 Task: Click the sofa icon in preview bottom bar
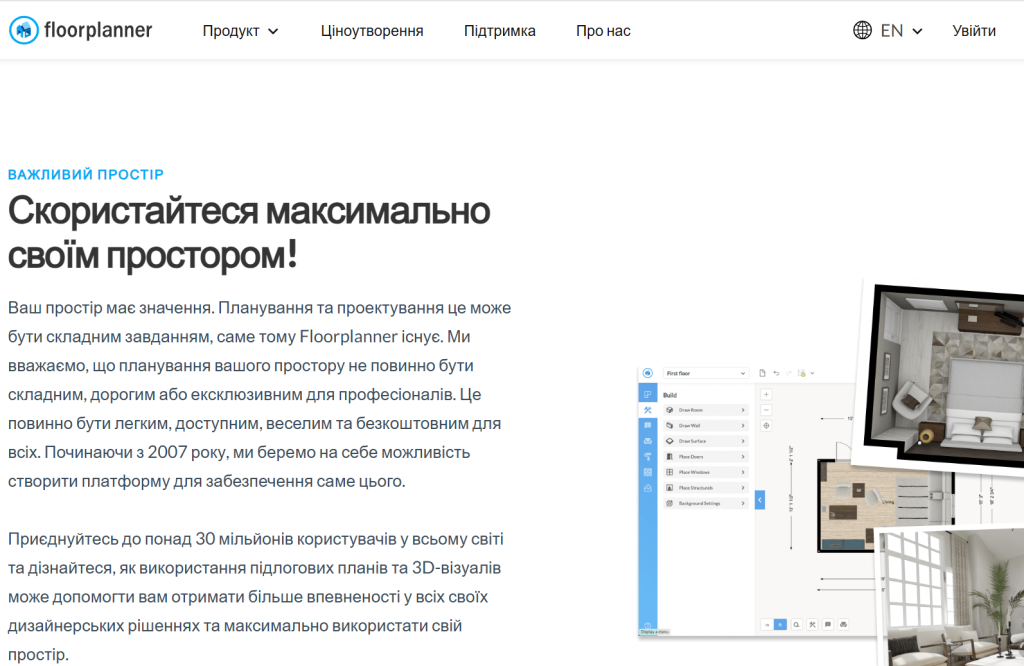[843, 625]
